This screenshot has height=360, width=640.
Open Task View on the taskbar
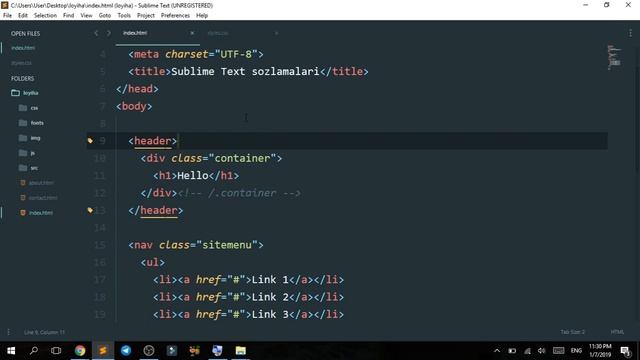click(x=56, y=351)
